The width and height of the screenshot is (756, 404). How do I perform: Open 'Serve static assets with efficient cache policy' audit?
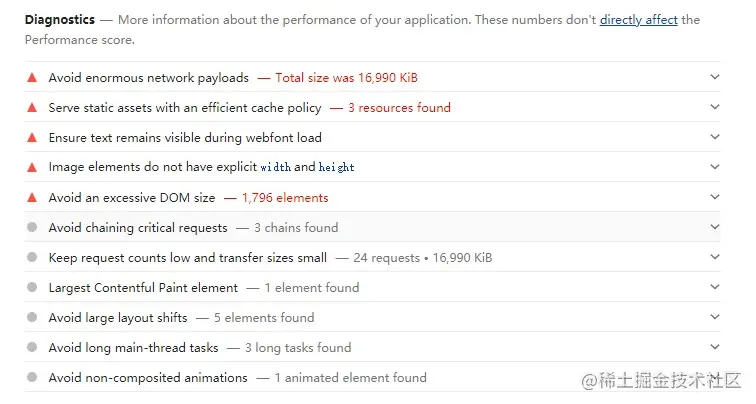[185, 107]
